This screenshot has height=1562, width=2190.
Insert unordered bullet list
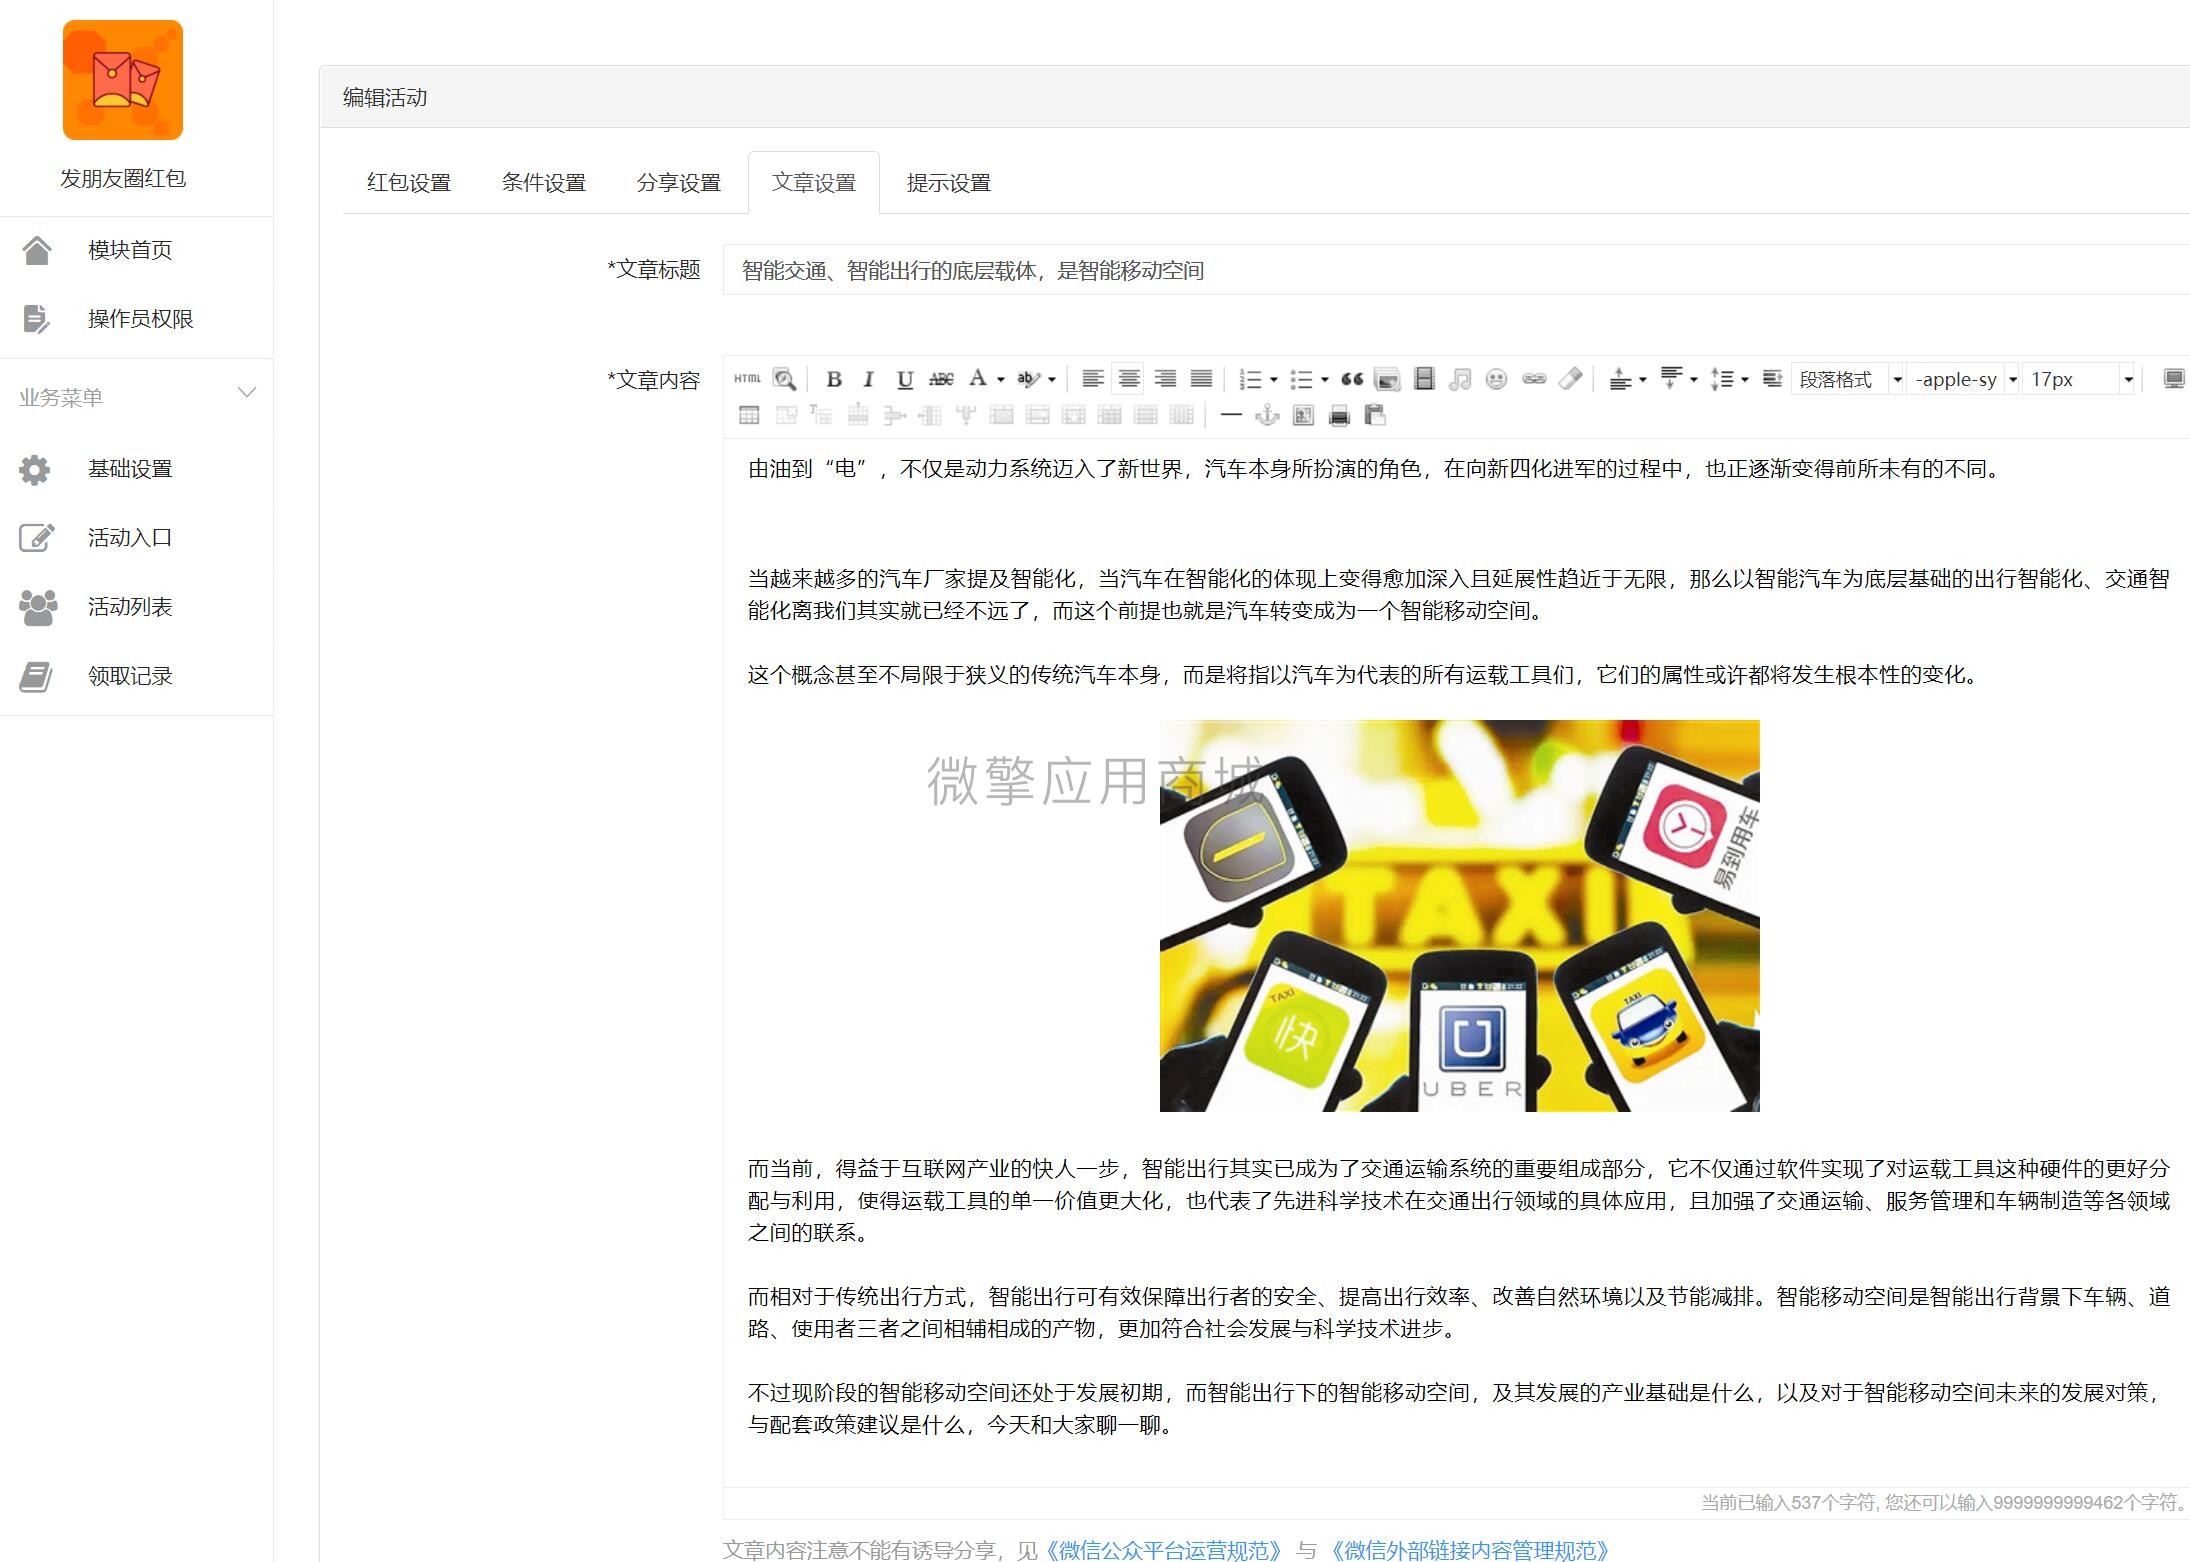pyautogui.click(x=1301, y=379)
